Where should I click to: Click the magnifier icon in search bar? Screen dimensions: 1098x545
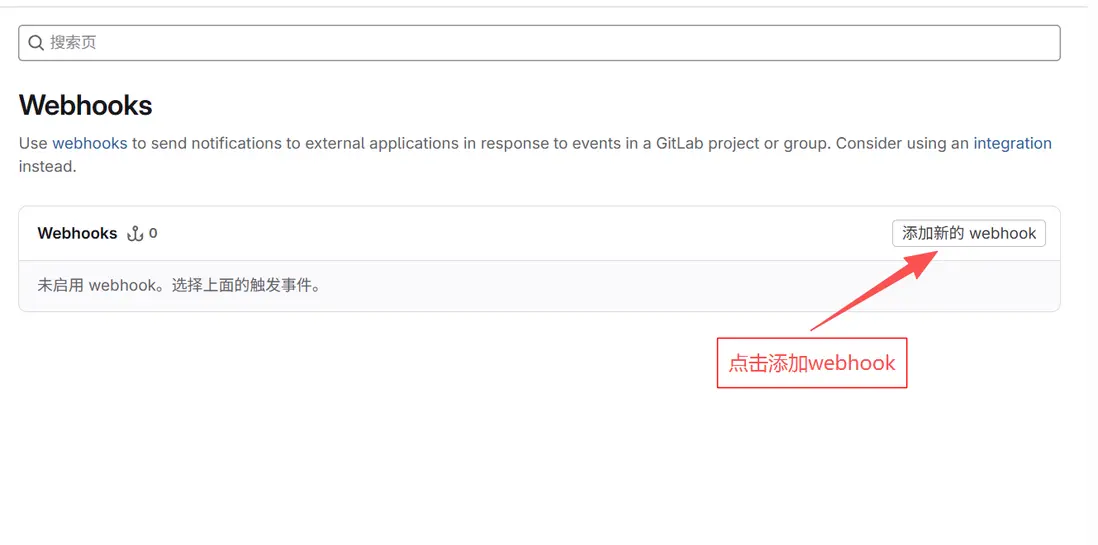coord(36,43)
